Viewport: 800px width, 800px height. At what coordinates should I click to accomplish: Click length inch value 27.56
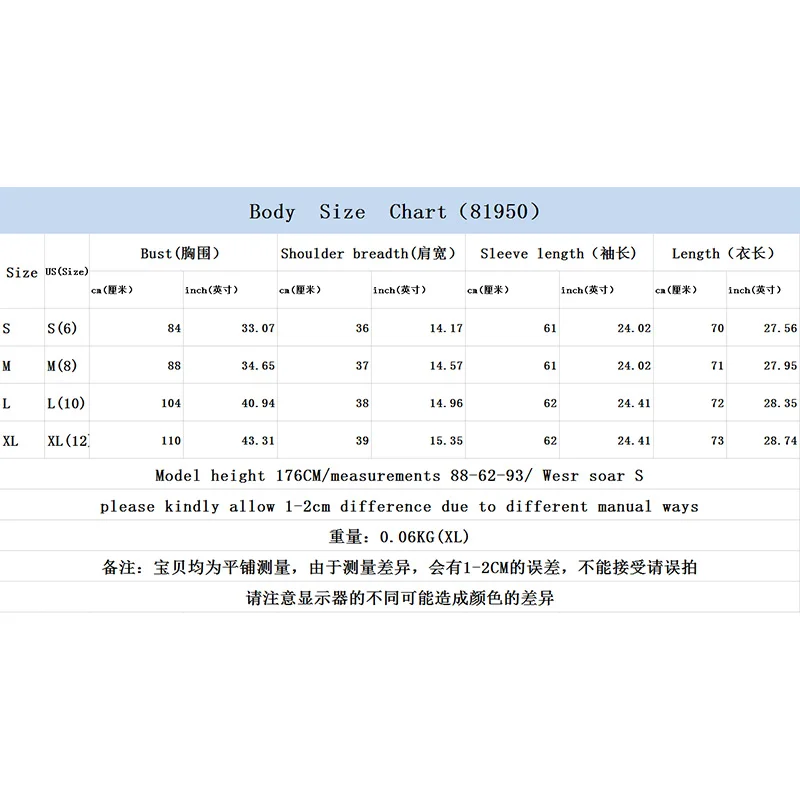780,328
